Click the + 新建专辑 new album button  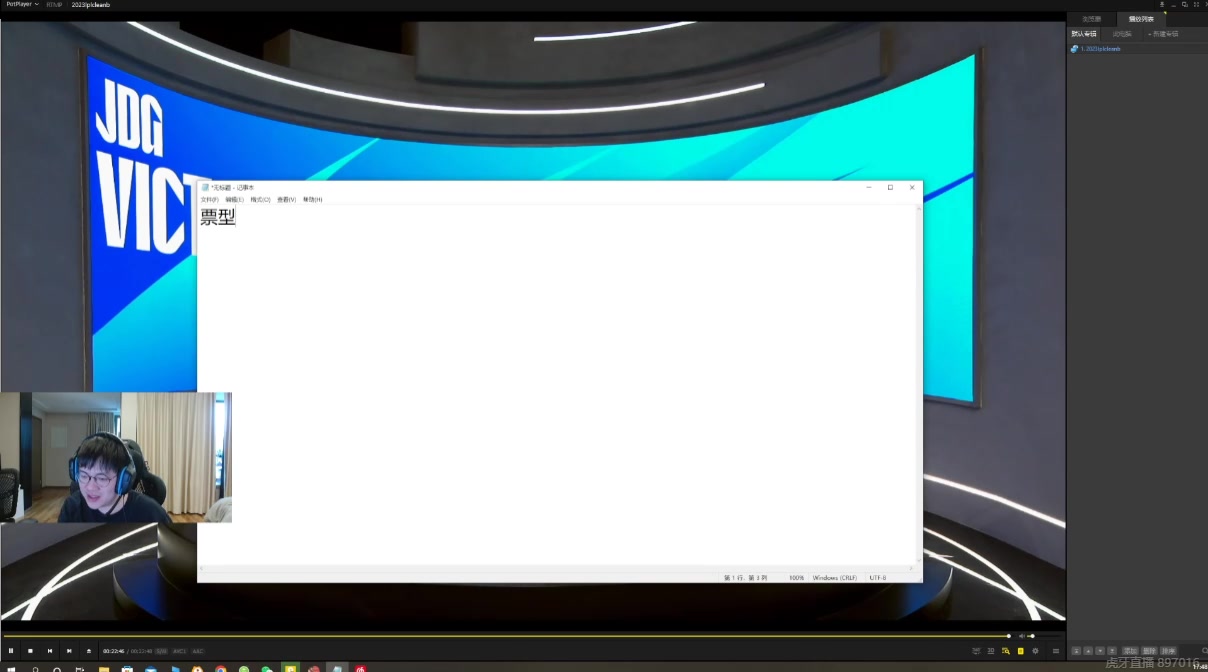coord(1162,34)
